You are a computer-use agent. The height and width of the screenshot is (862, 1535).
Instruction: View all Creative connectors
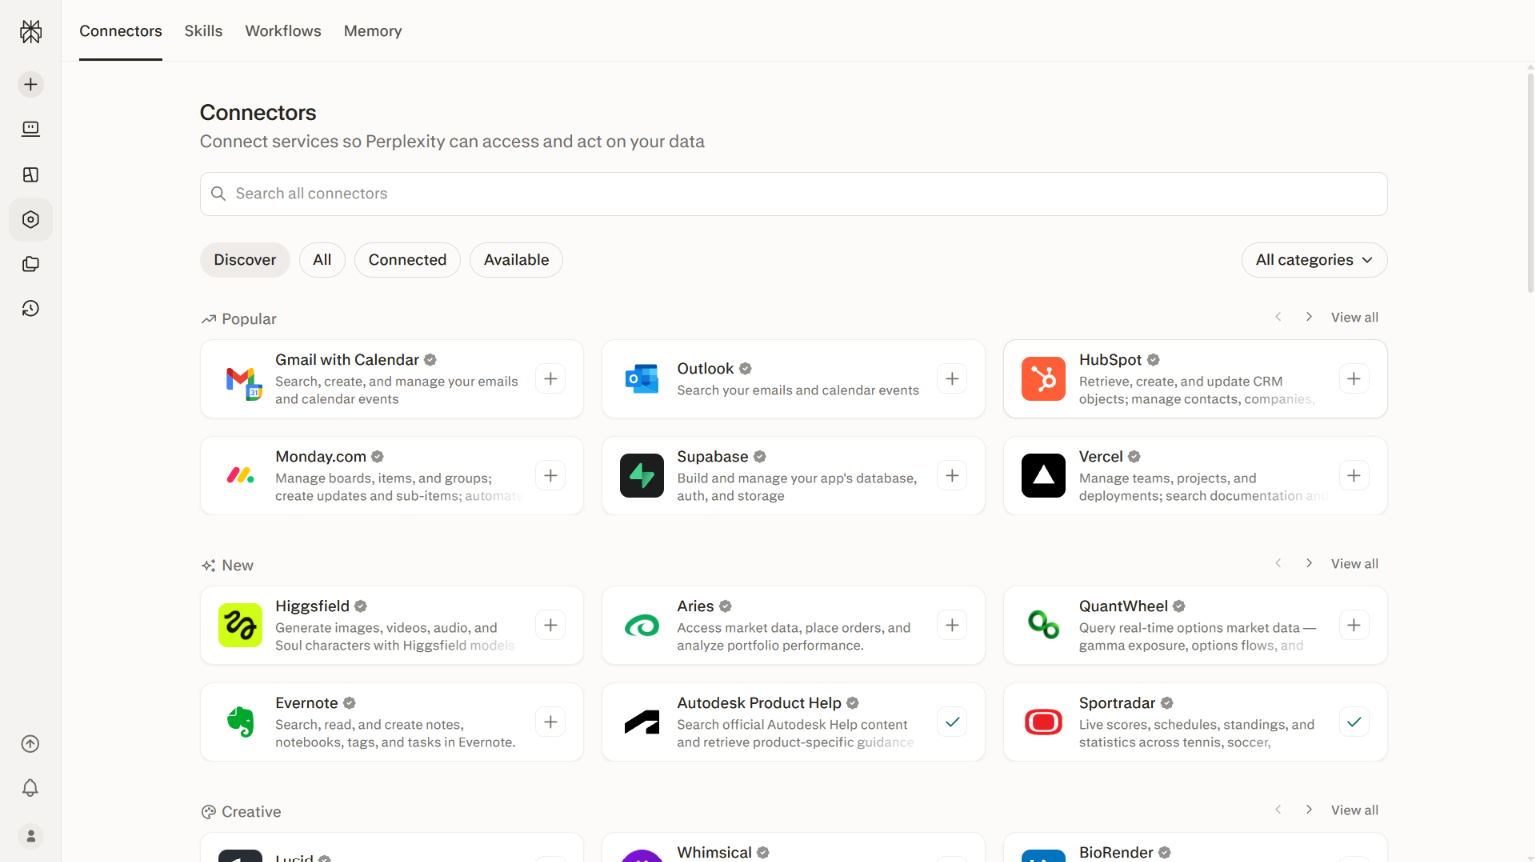(x=1354, y=811)
